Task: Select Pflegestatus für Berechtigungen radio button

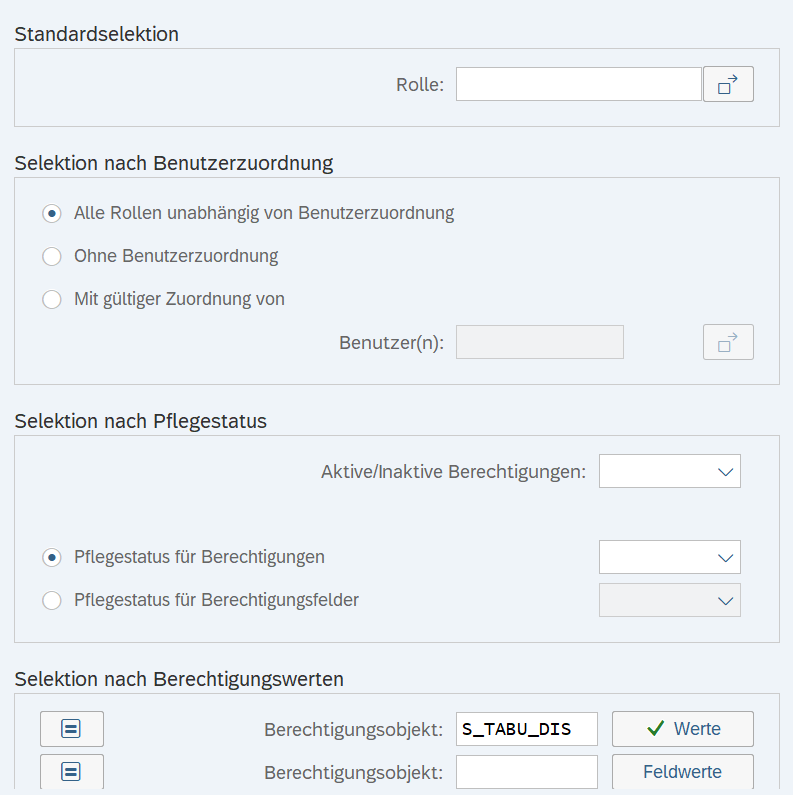Action: pyautogui.click(x=52, y=557)
